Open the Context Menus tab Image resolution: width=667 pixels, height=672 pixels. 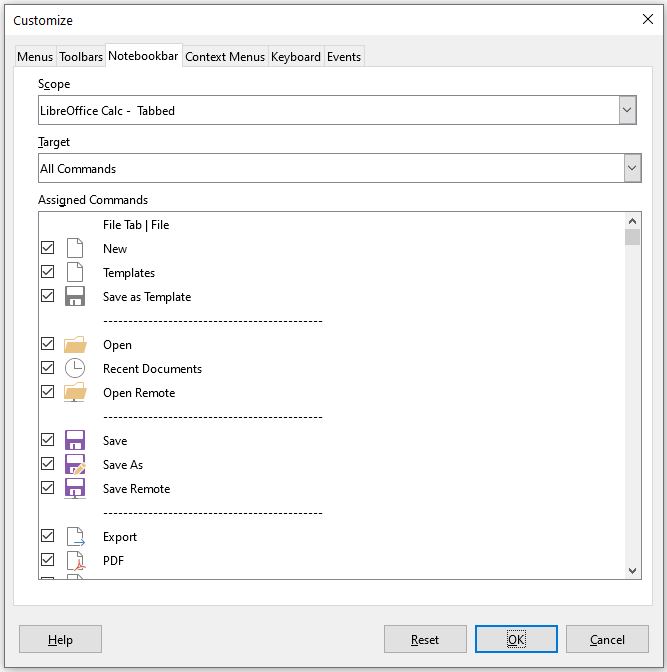pyautogui.click(x=225, y=57)
